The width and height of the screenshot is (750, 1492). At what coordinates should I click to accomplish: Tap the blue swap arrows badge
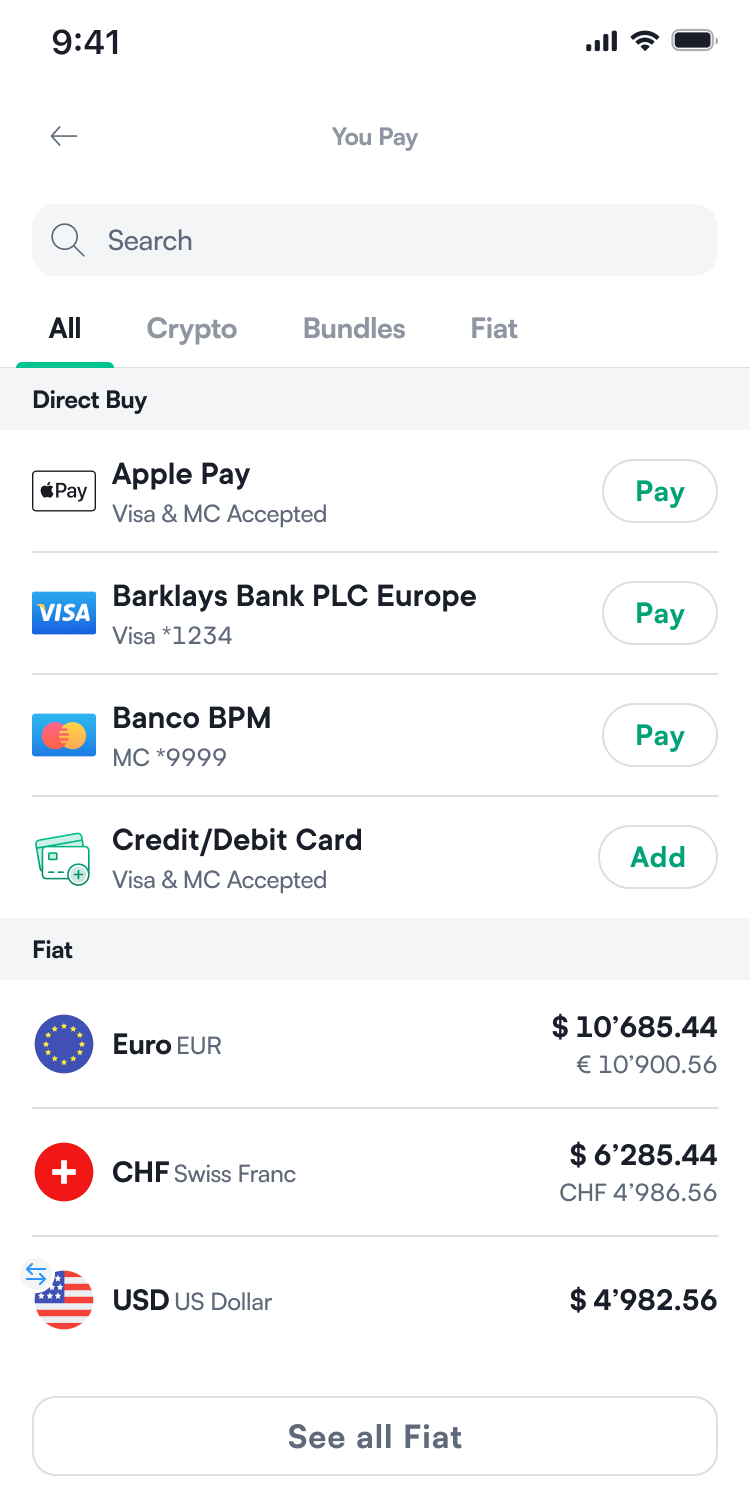(x=36, y=1274)
